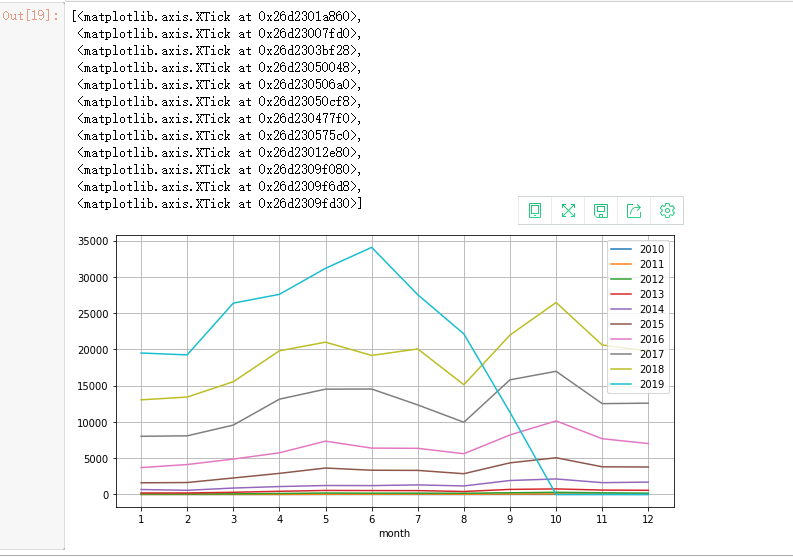Image resolution: width=793 pixels, height=558 pixels.
Task: Click the 20000 y-axis tick label
Action: tap(93, 350)
